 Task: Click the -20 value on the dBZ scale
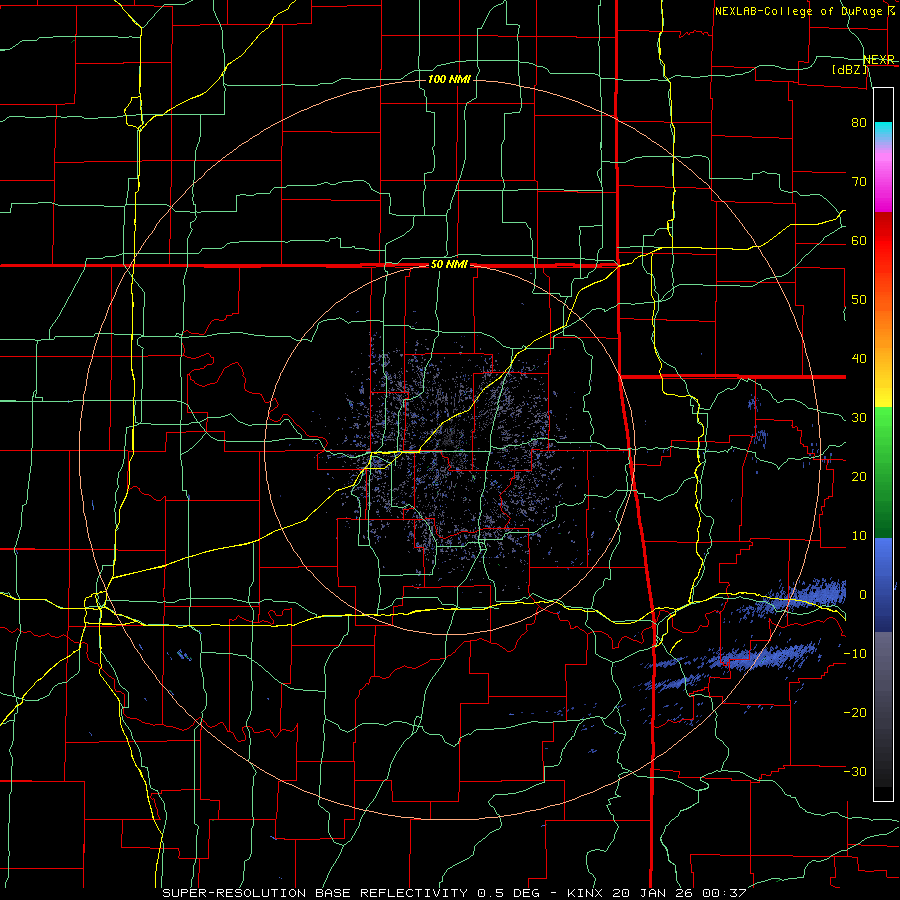coord(855,712)
